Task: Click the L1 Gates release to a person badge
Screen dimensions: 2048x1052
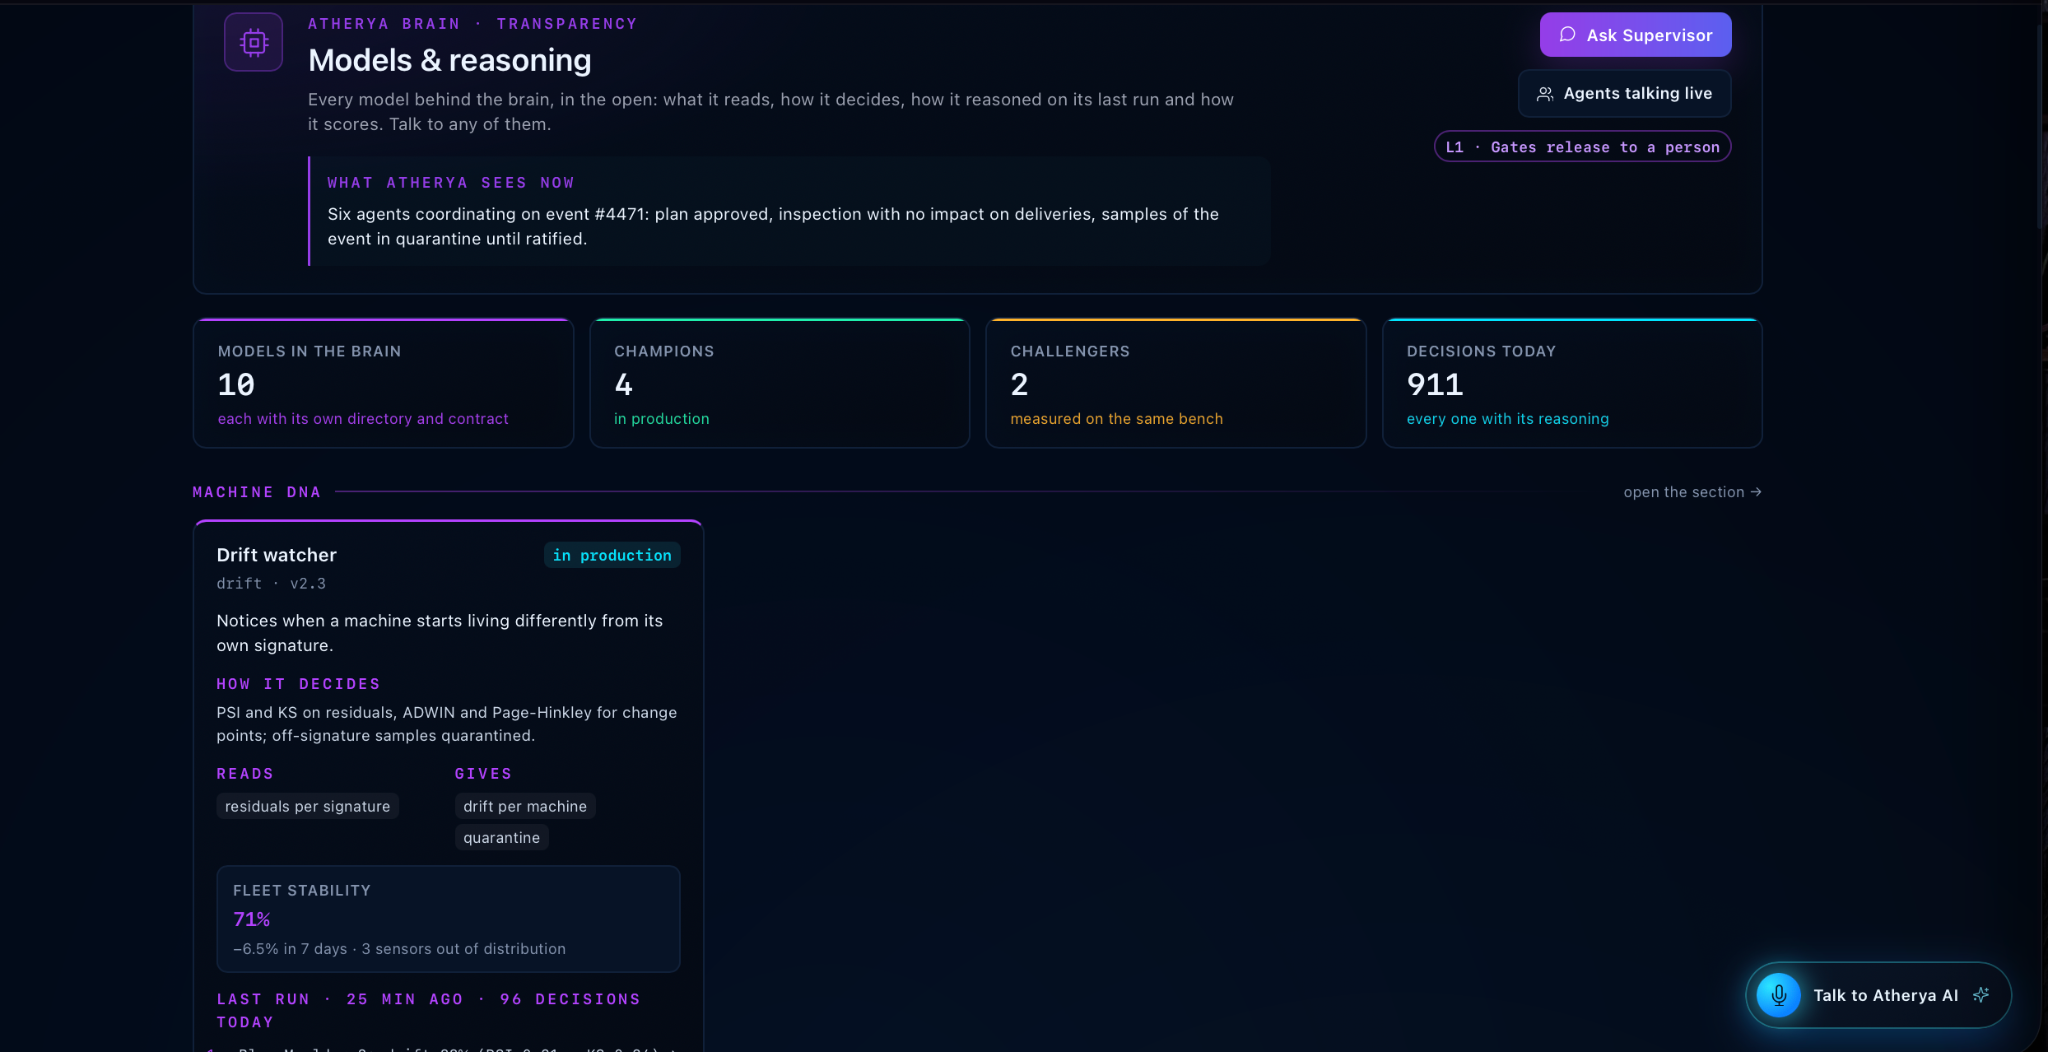Action: [1582, 147]
